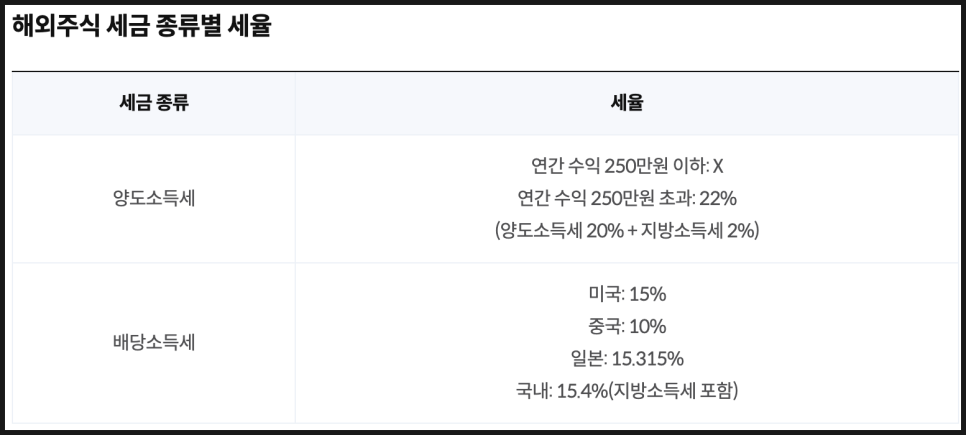This screenshot has width=966, height=435.
Task: Click the 15.315% figure for Japan
Action: [648, 359]
